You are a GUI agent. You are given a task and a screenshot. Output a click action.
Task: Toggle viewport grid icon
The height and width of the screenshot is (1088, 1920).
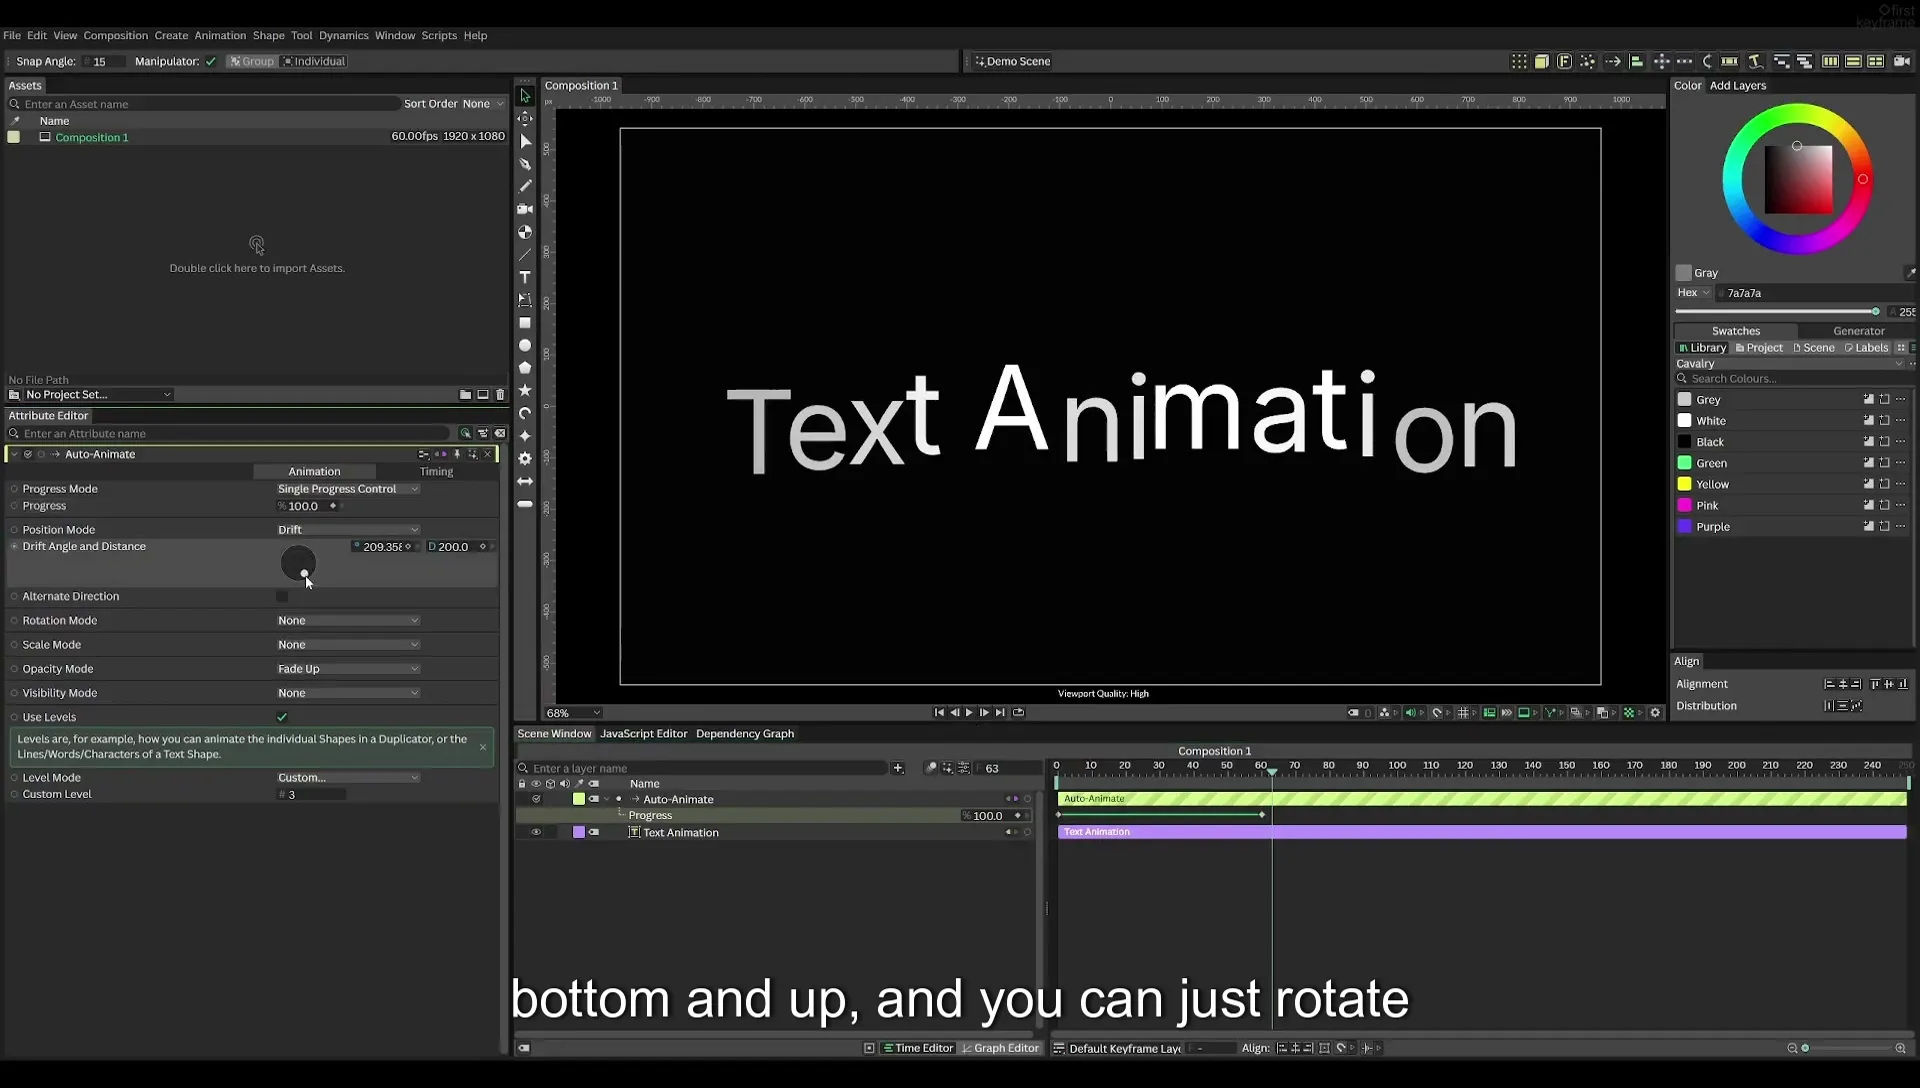click(x=1463, y=713)
